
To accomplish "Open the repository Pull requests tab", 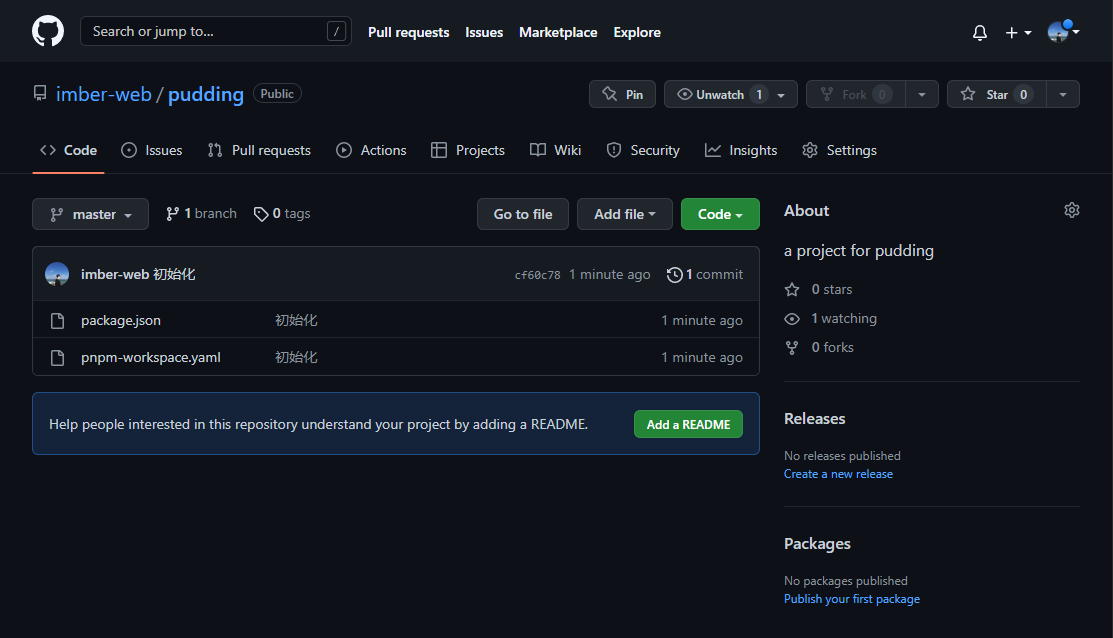I will tap(259, 150).
